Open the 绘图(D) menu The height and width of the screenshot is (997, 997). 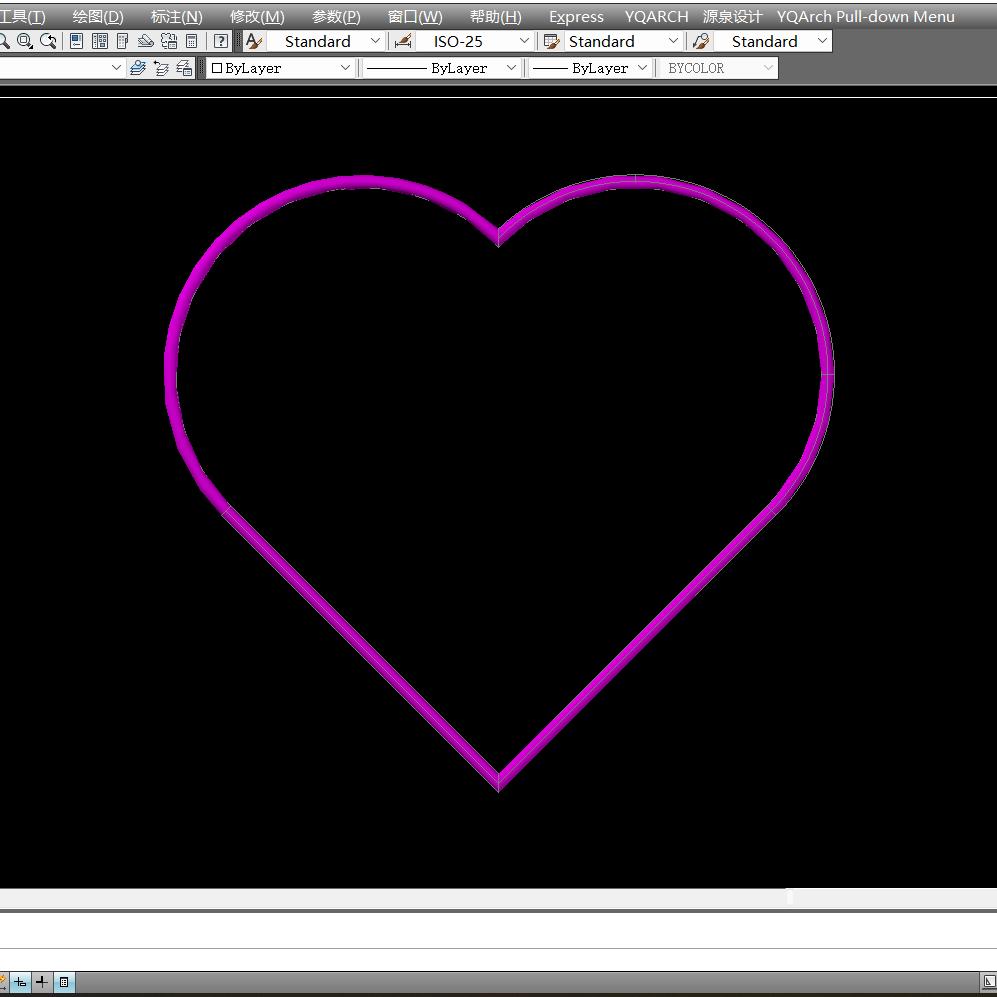pos(98,16)
